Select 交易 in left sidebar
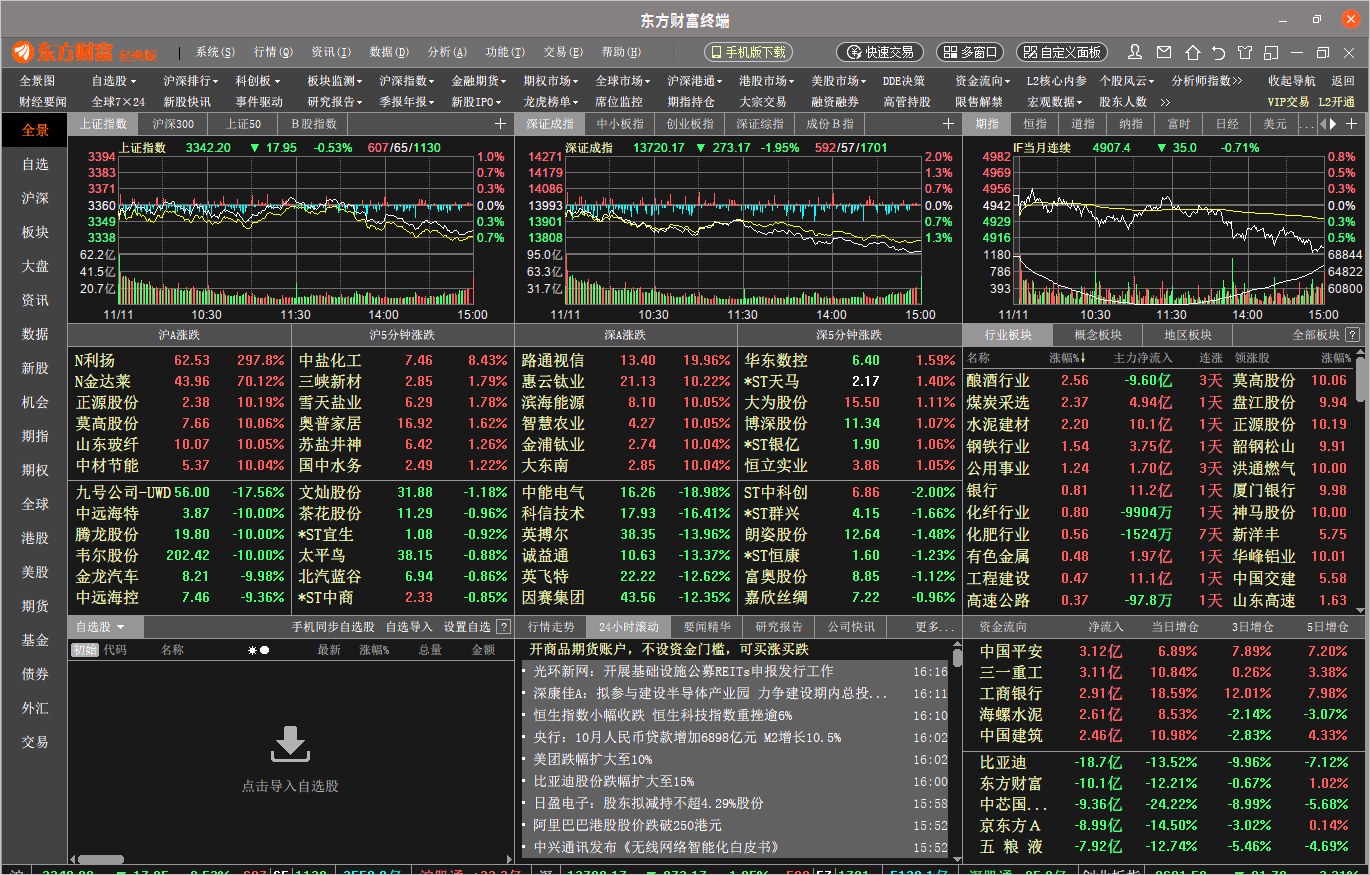Screen dimensions: 1370x875 click(x=35, y=742)
